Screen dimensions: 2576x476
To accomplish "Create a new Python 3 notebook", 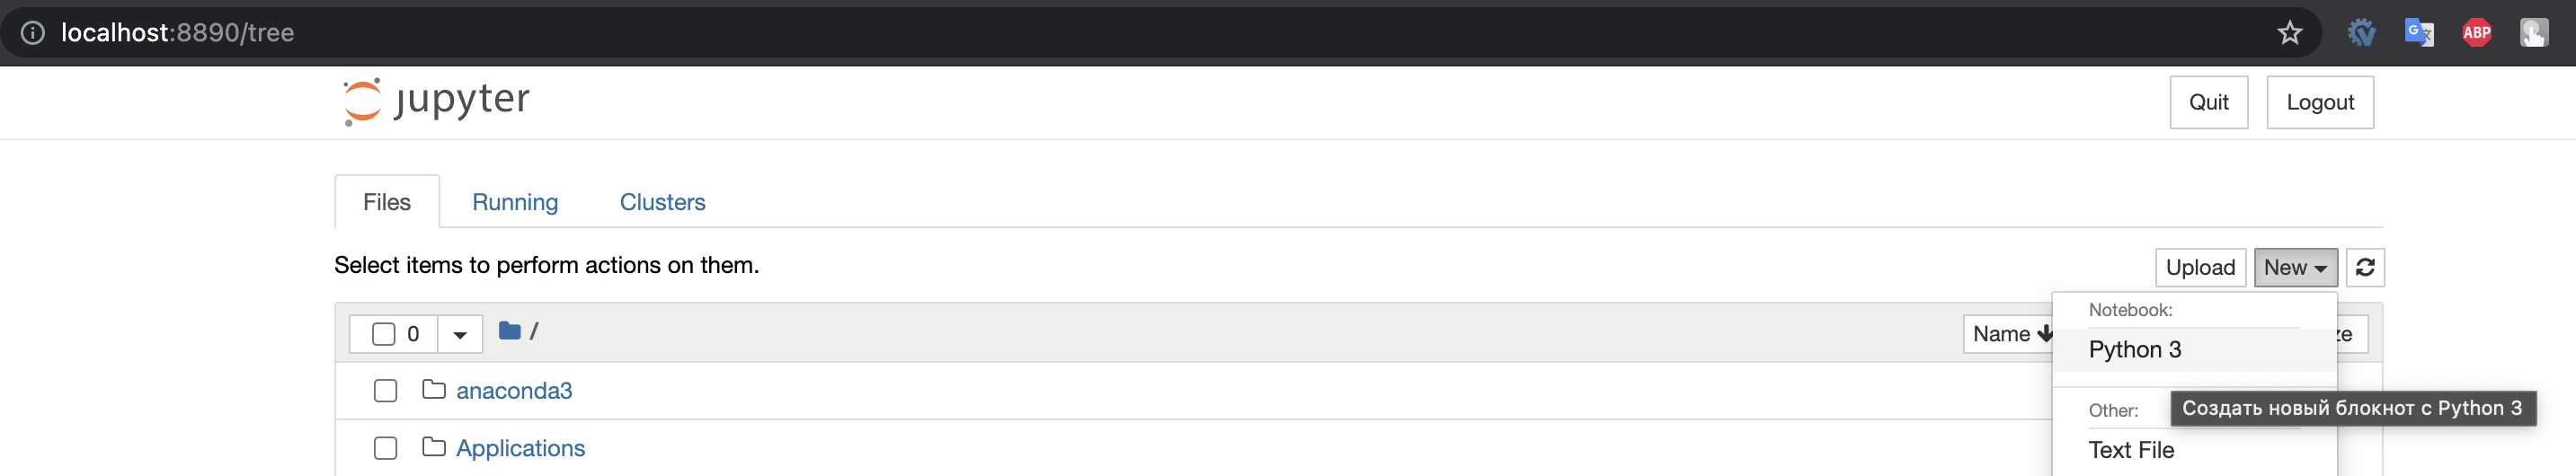I will tap(2135, 350).
